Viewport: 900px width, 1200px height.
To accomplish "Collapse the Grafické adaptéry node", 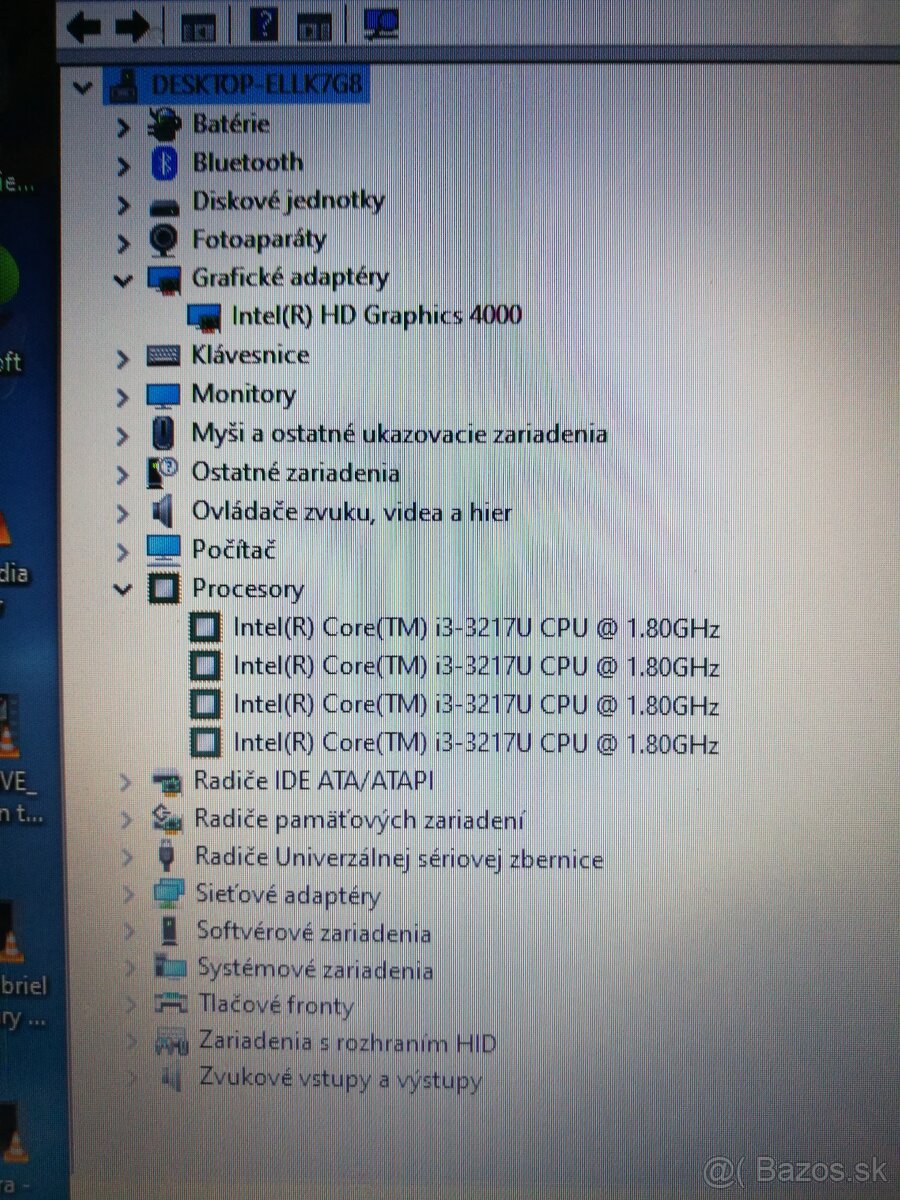I will [x=123, y=278].
